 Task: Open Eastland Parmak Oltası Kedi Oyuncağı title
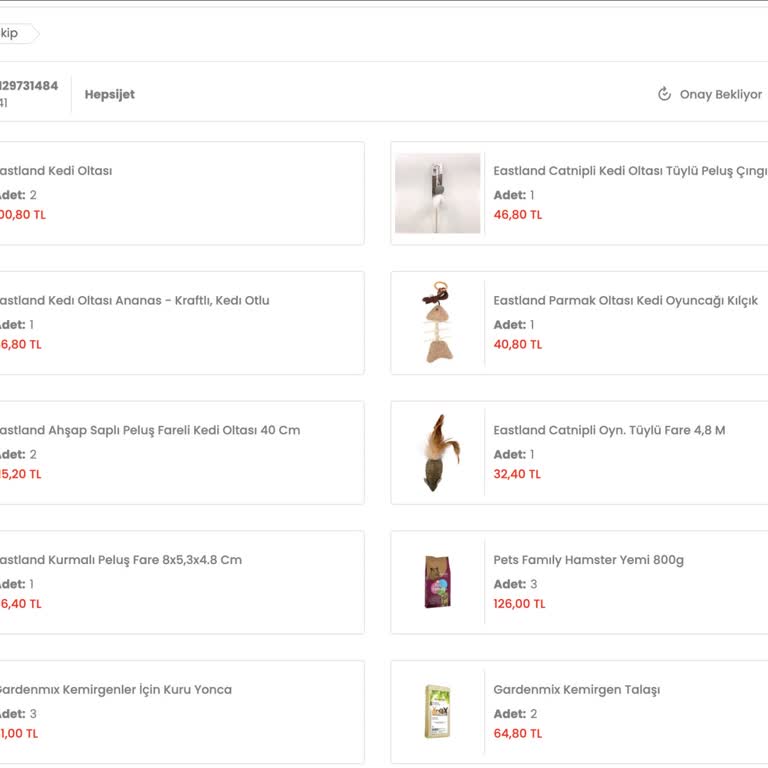625,301
